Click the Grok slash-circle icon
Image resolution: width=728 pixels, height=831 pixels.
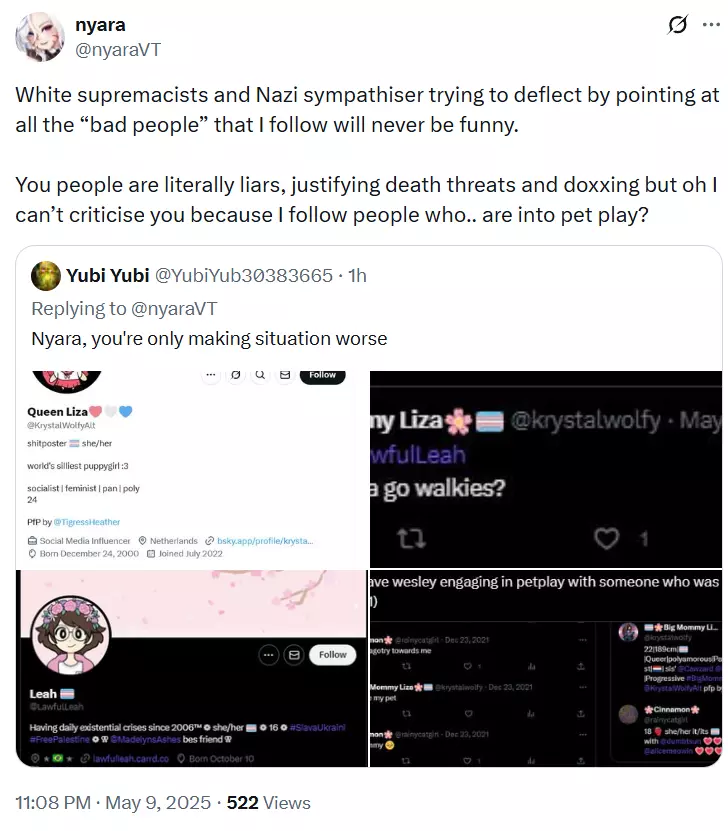(x=677, y=24)
